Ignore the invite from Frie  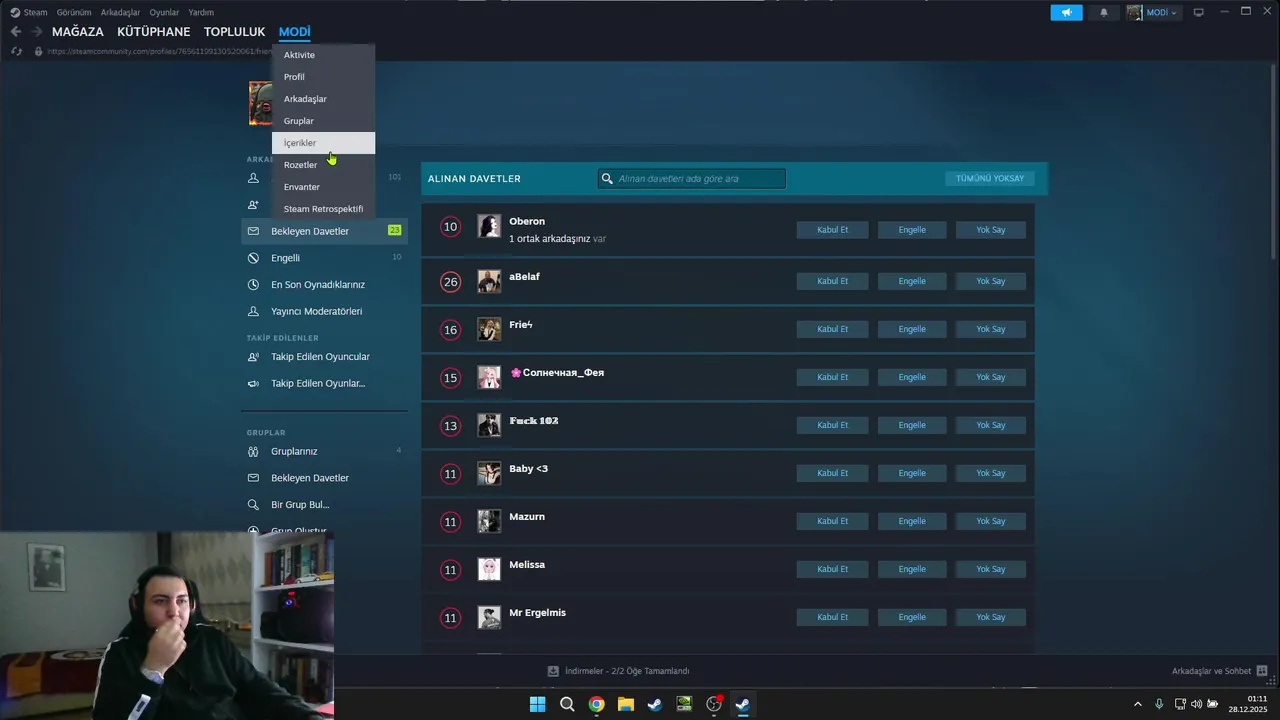coord(991,329)
